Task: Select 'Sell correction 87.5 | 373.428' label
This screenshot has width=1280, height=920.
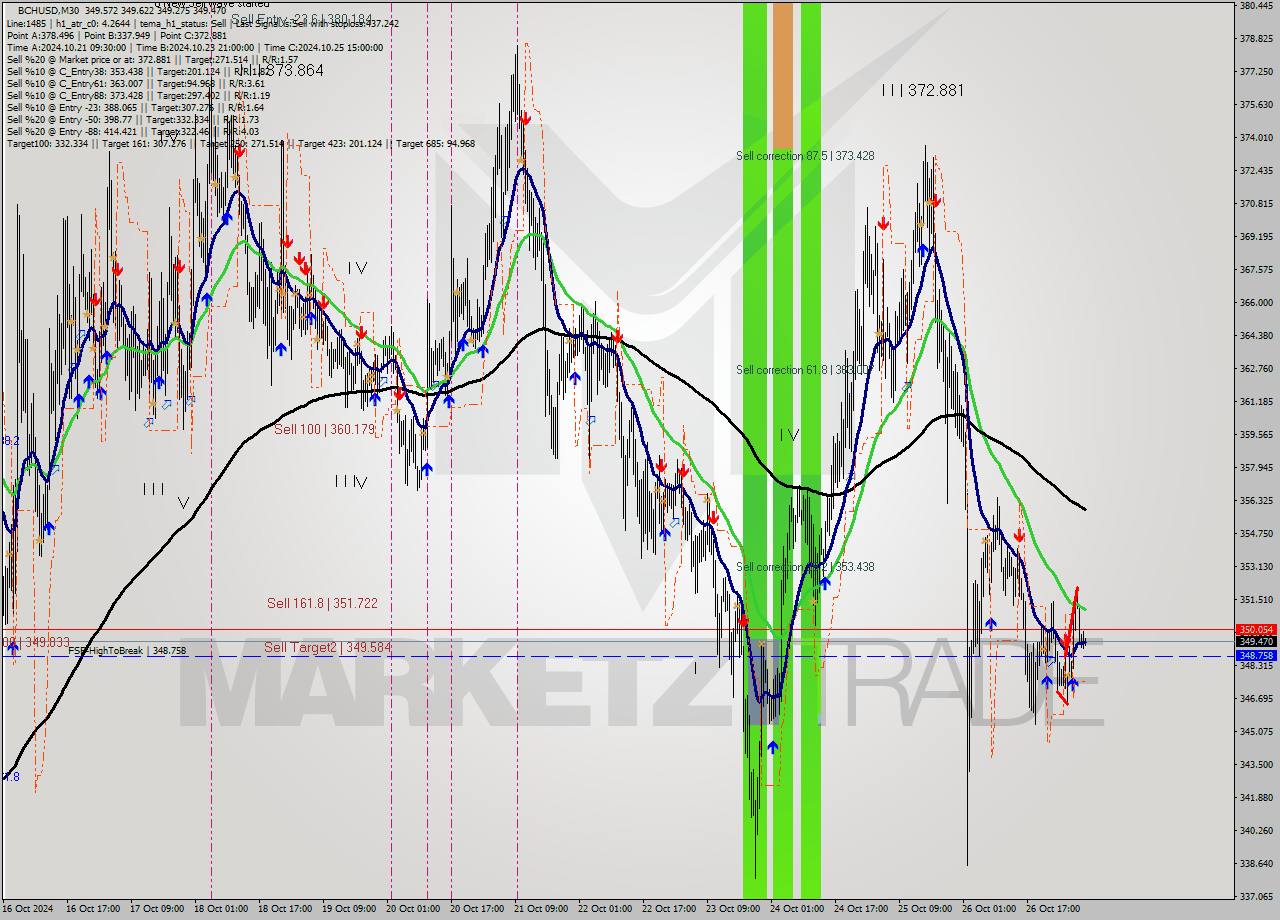Action: tap(805, 156)
